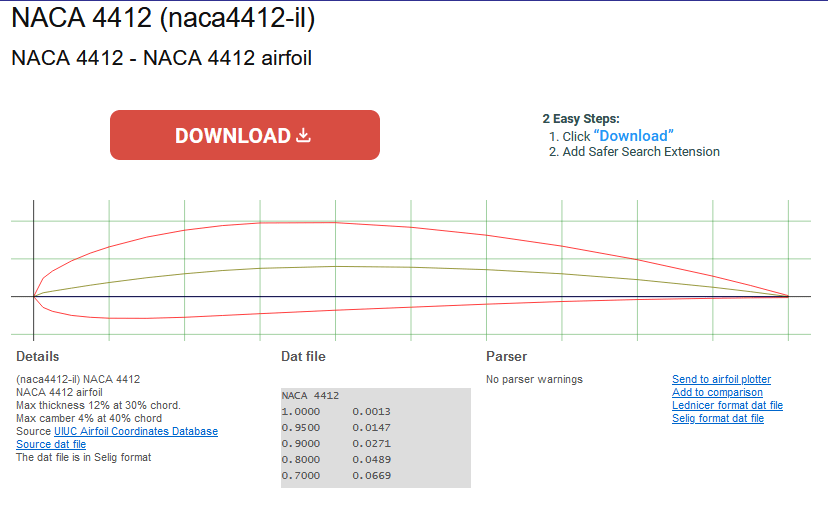Select the "Add Safer Search Extension" step text
This screenshot has height=507, width=828.
(x=641, y=152)
